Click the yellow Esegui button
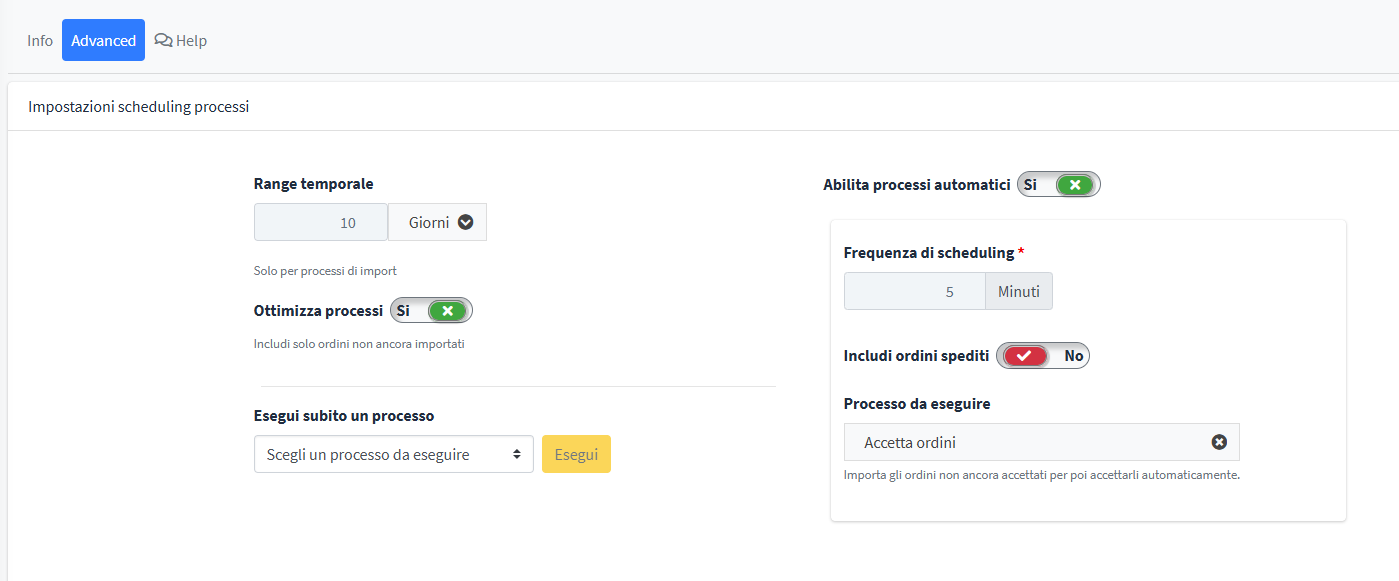This screenshot has height=581, width=1399. (x=576, y=454)
